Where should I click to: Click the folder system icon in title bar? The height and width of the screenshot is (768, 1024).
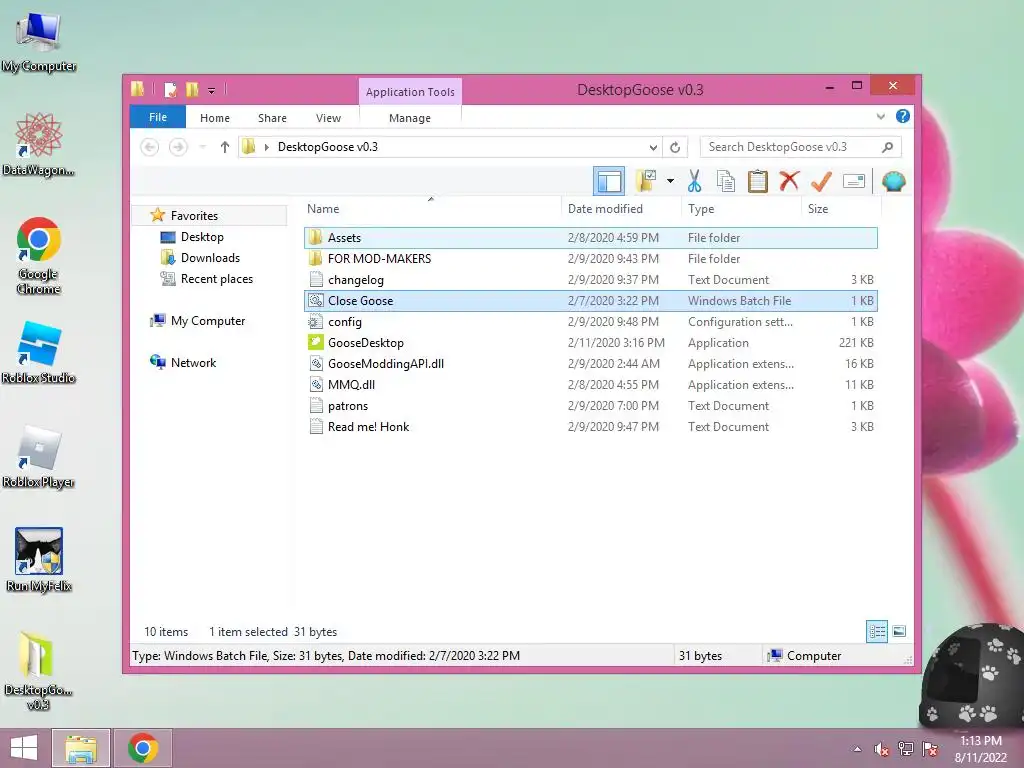[x=137, y=89]
